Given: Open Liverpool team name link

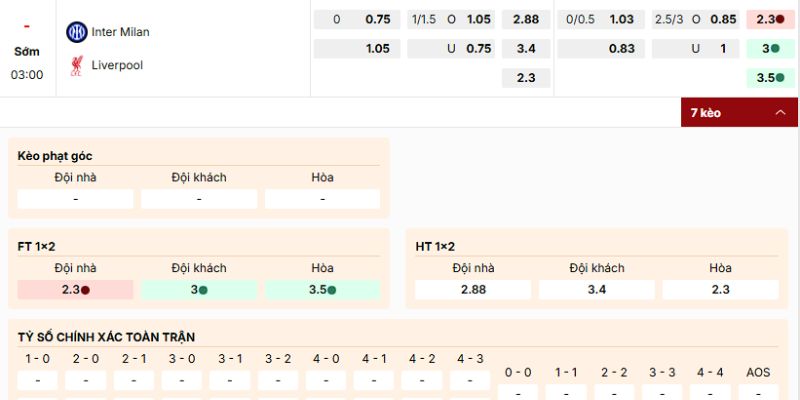Looking at the screenshot, I should point(118,65).
